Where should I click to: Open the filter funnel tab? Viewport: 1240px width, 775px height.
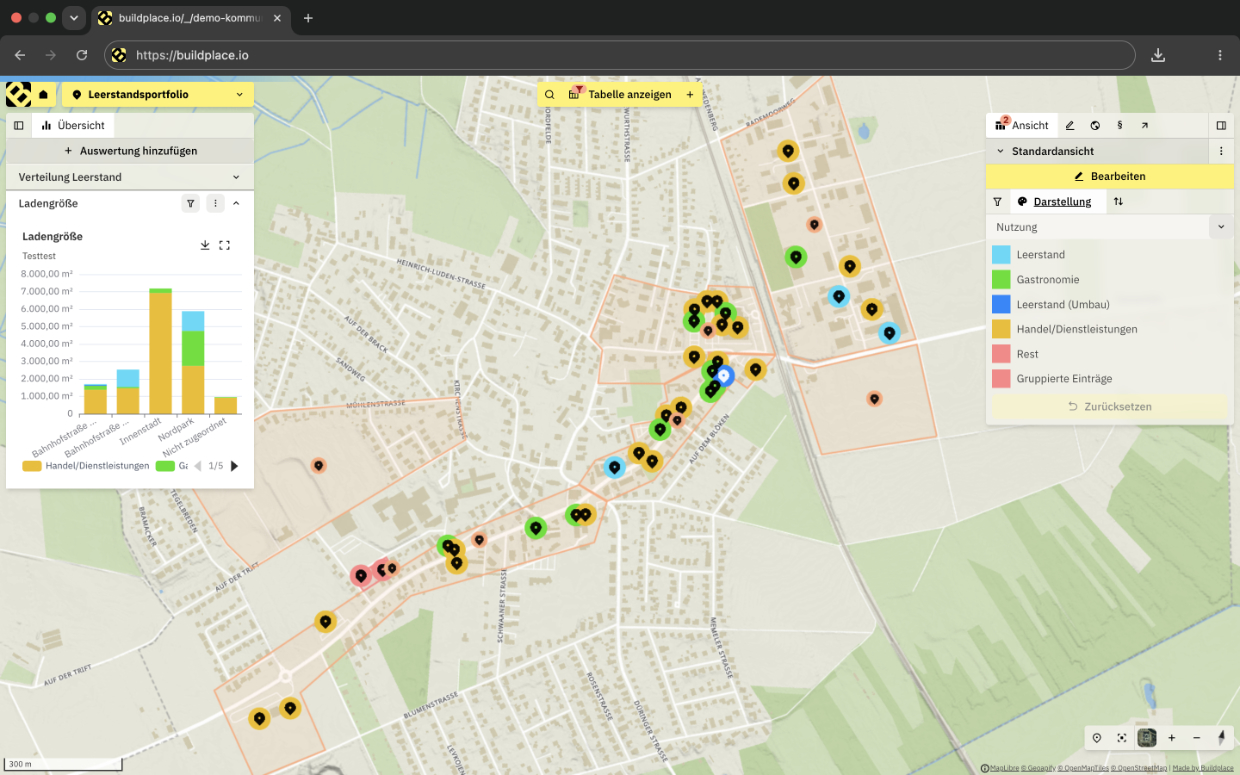[x=997, y=202]
